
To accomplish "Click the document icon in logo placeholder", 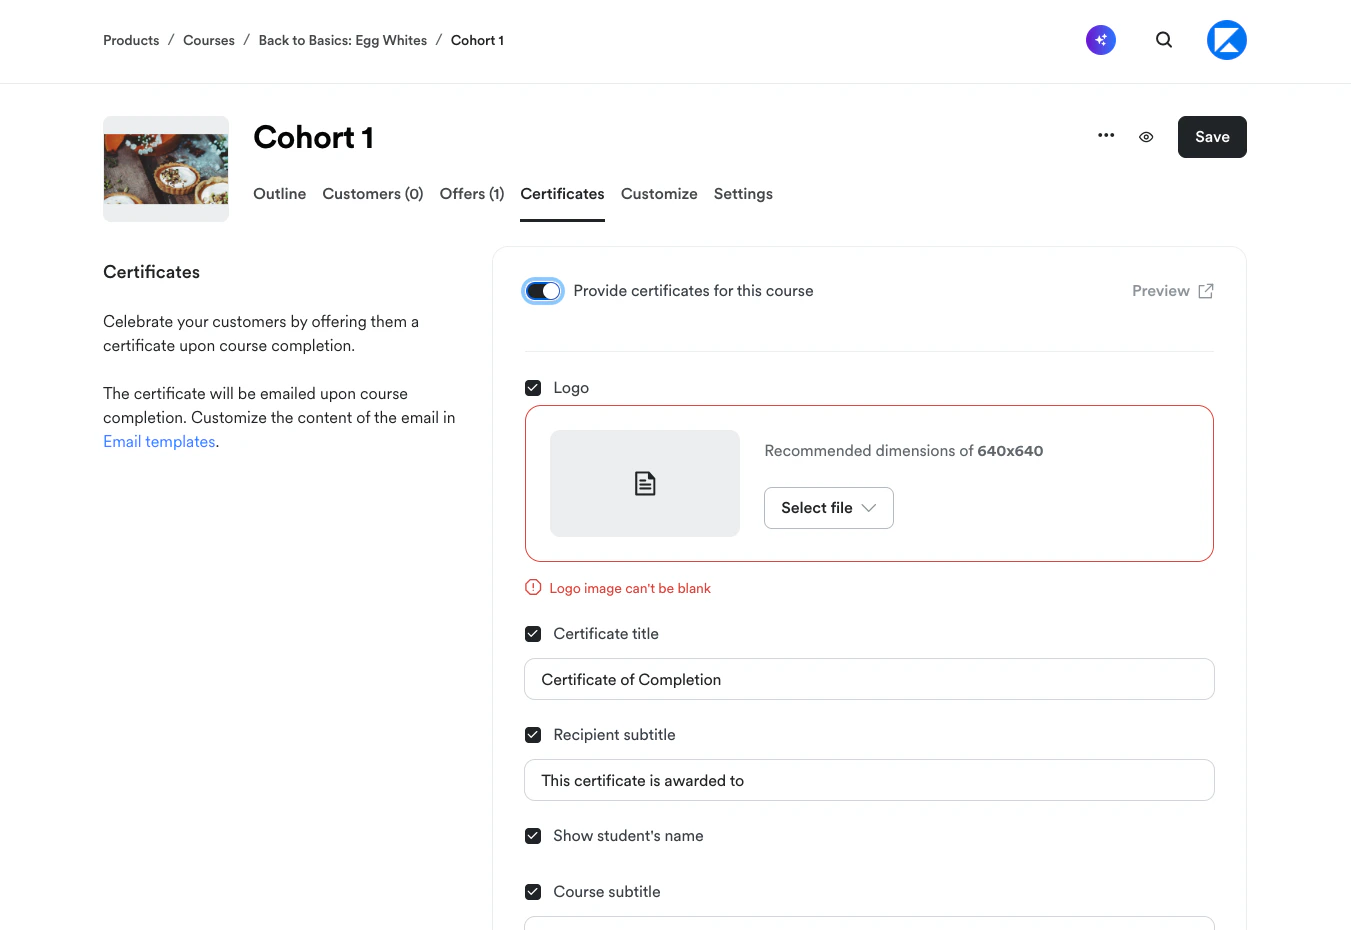I will click(x=645, y=484).
